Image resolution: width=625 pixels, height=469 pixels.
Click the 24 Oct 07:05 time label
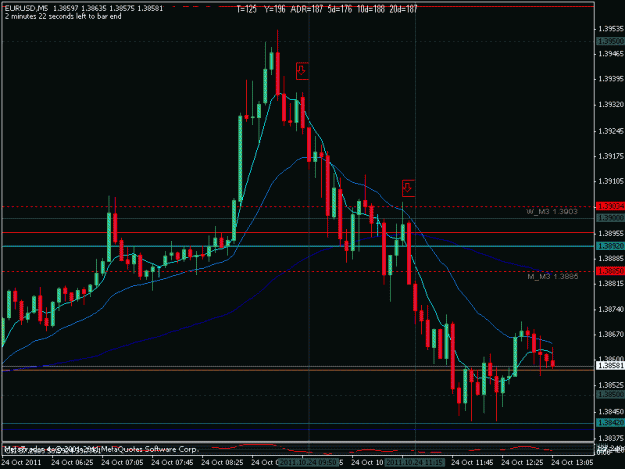pos(122,463)
